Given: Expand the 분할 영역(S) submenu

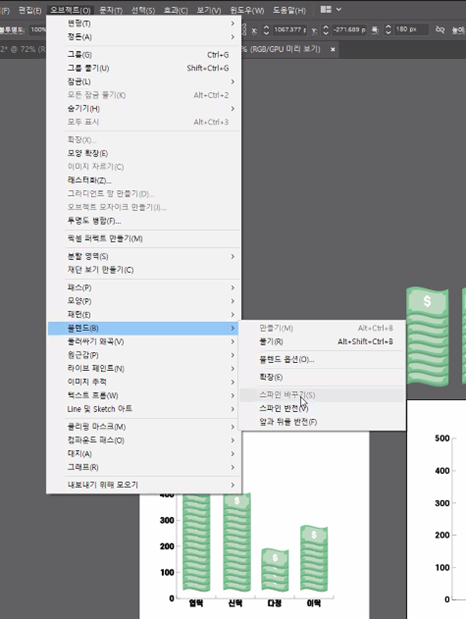Looking at the screenshot, I should point(143,257).
